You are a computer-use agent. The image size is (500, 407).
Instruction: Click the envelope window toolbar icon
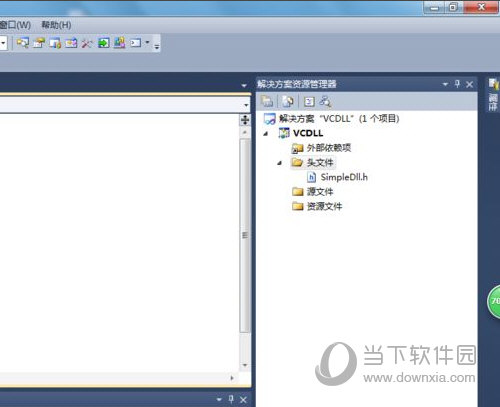tap(71, 43)
